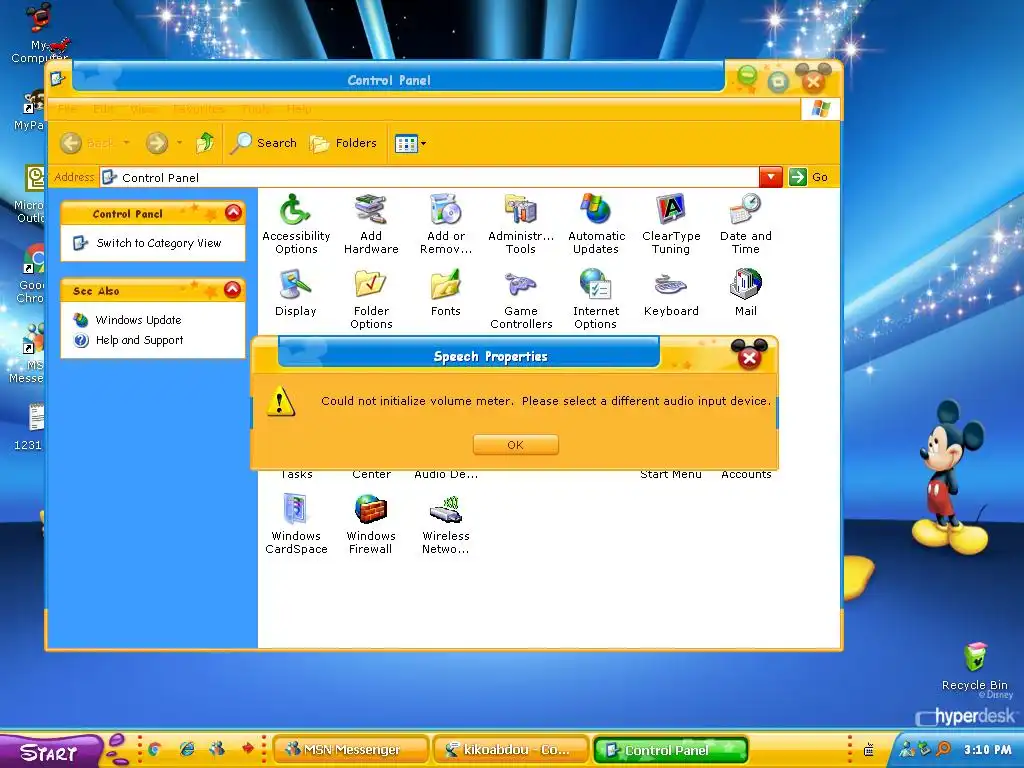Launch Chrome from quick launch bar

155,750
